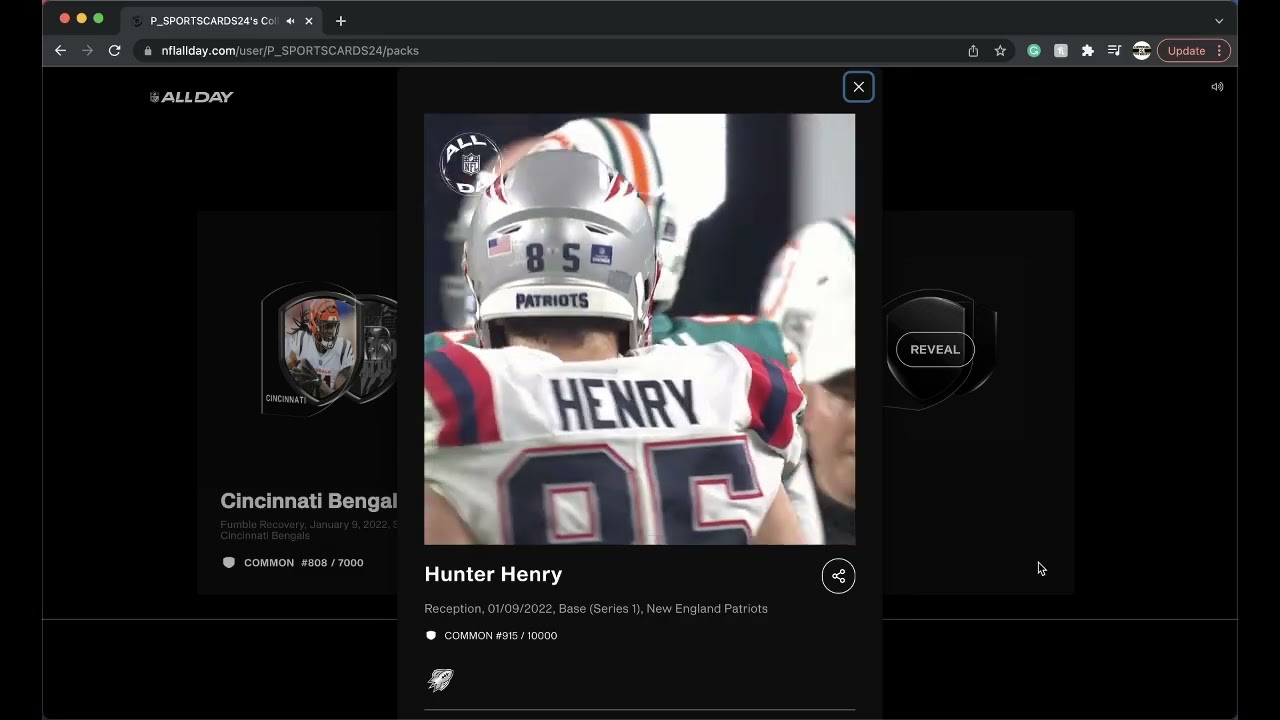Click the Hunter Henry player name
The width and height of the screenshot is (1280, 720).
493,574
